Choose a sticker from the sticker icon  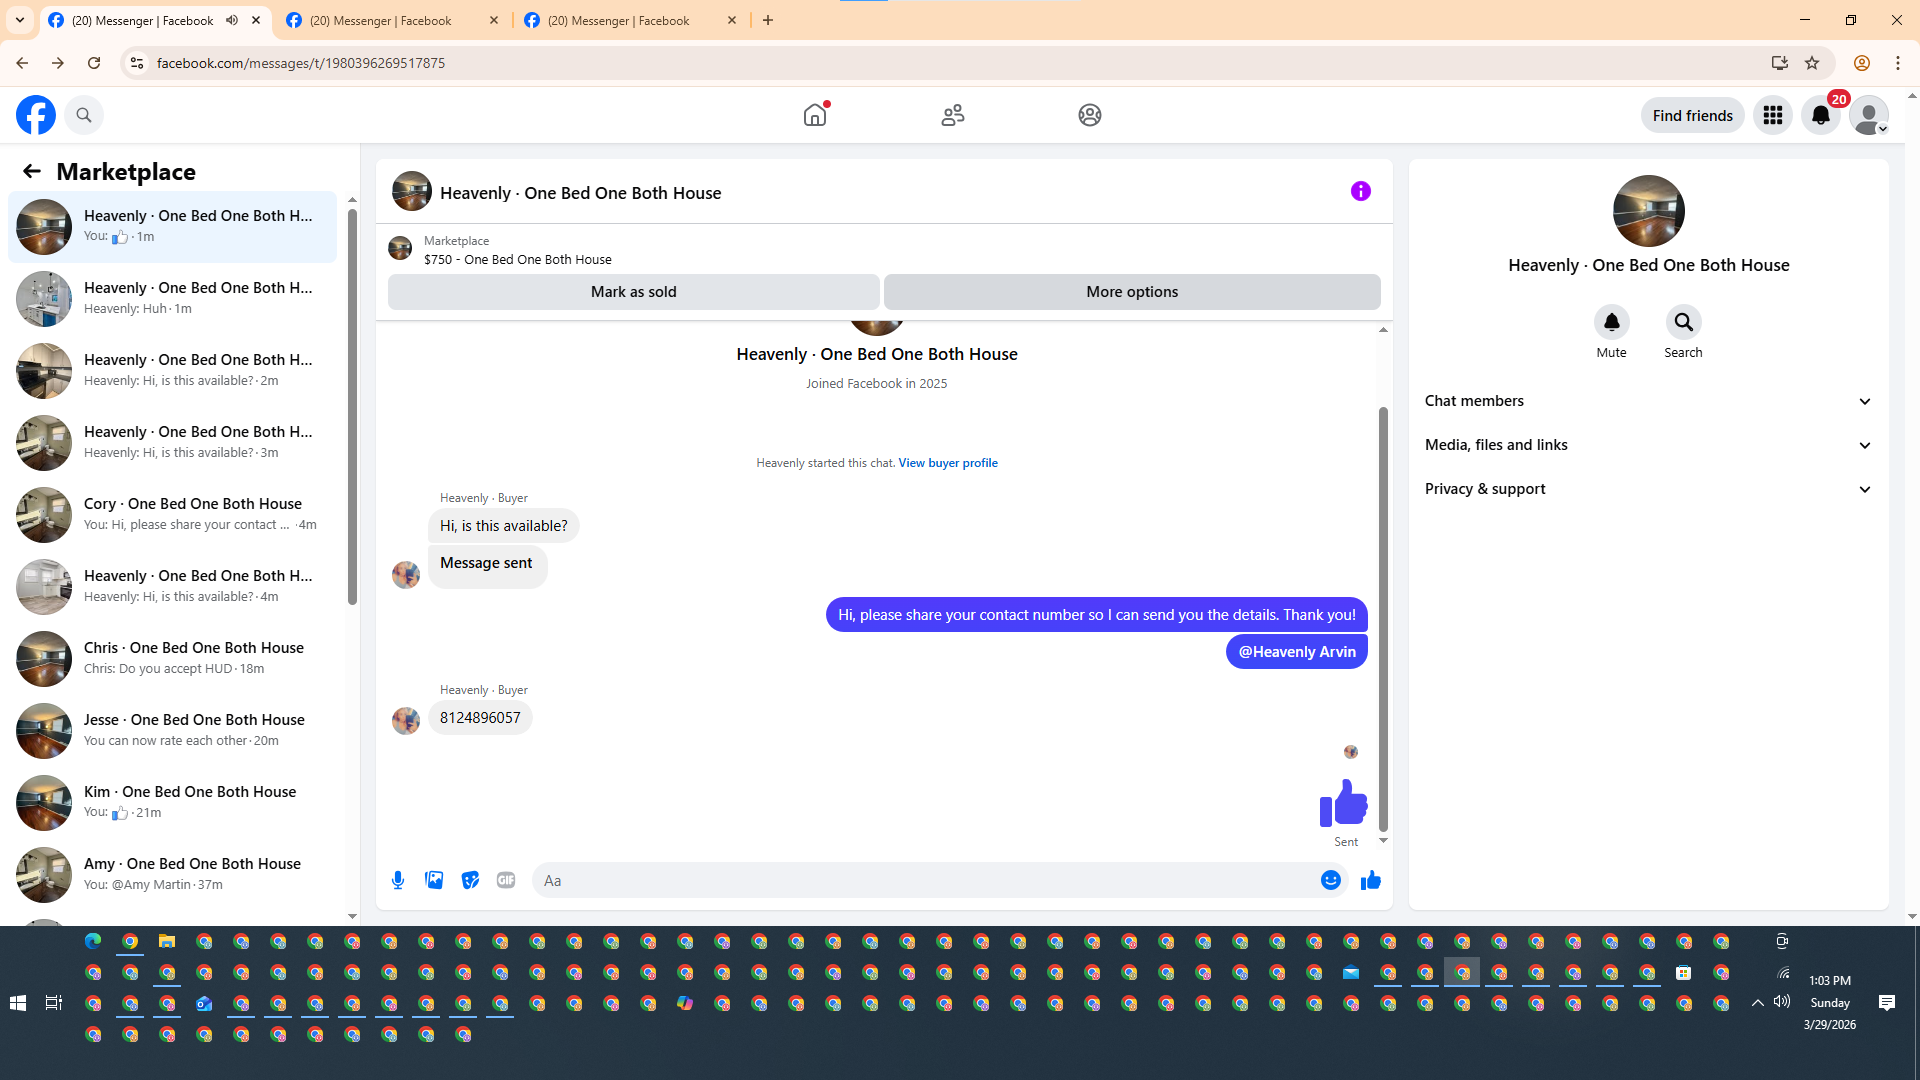(470, 880)
